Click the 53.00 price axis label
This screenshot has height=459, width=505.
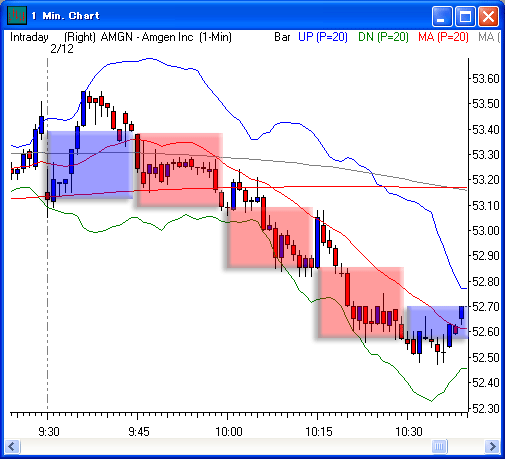point(486,231)
